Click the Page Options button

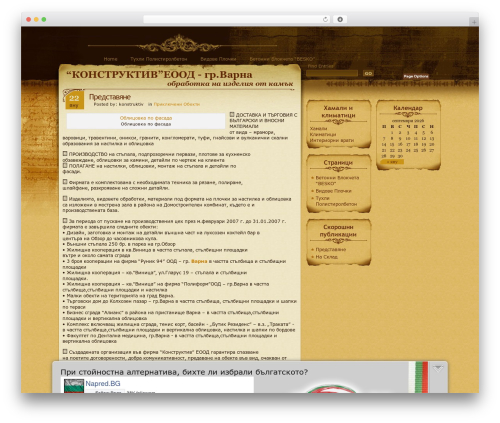[416, 76]
